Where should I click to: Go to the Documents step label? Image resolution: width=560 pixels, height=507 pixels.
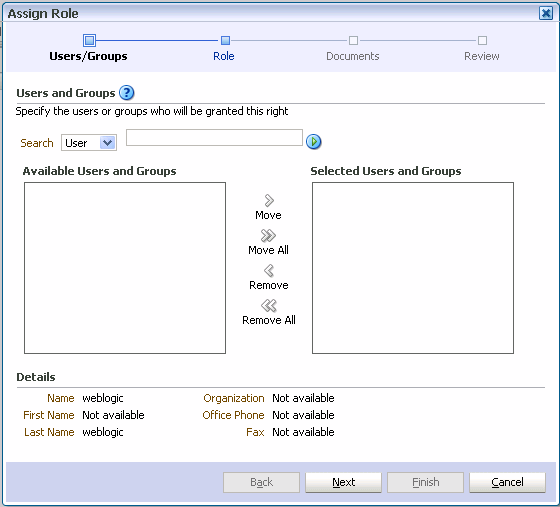pyautogui.click(x=353, y=56)
